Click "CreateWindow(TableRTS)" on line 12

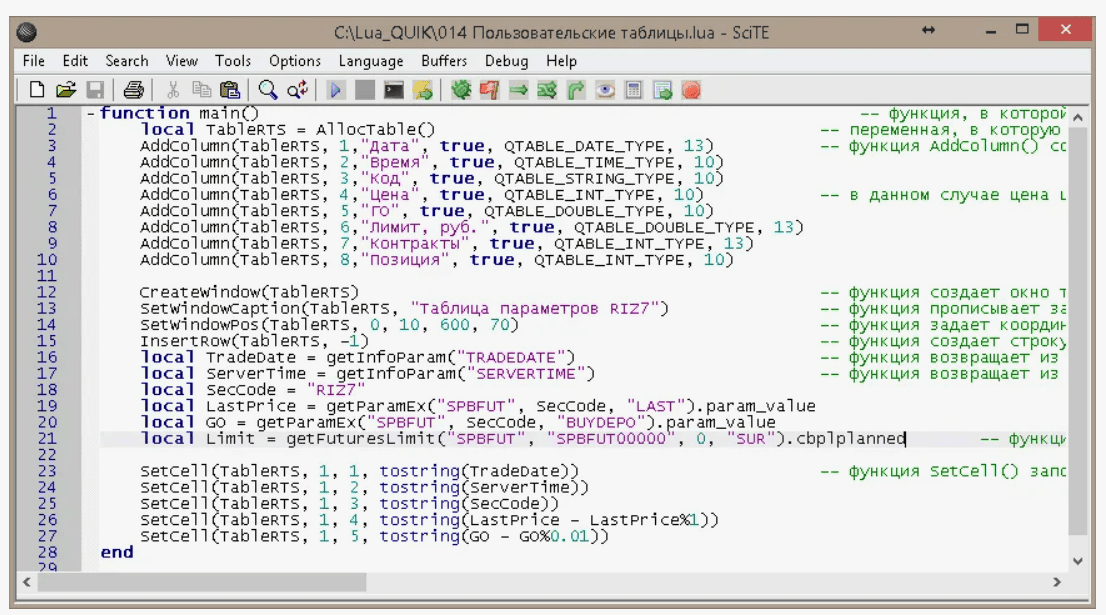[249, 292]
